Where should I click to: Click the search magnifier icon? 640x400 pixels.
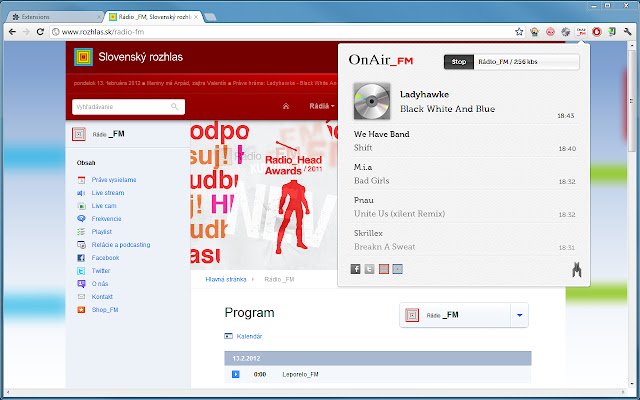click(x=175, y=107)
